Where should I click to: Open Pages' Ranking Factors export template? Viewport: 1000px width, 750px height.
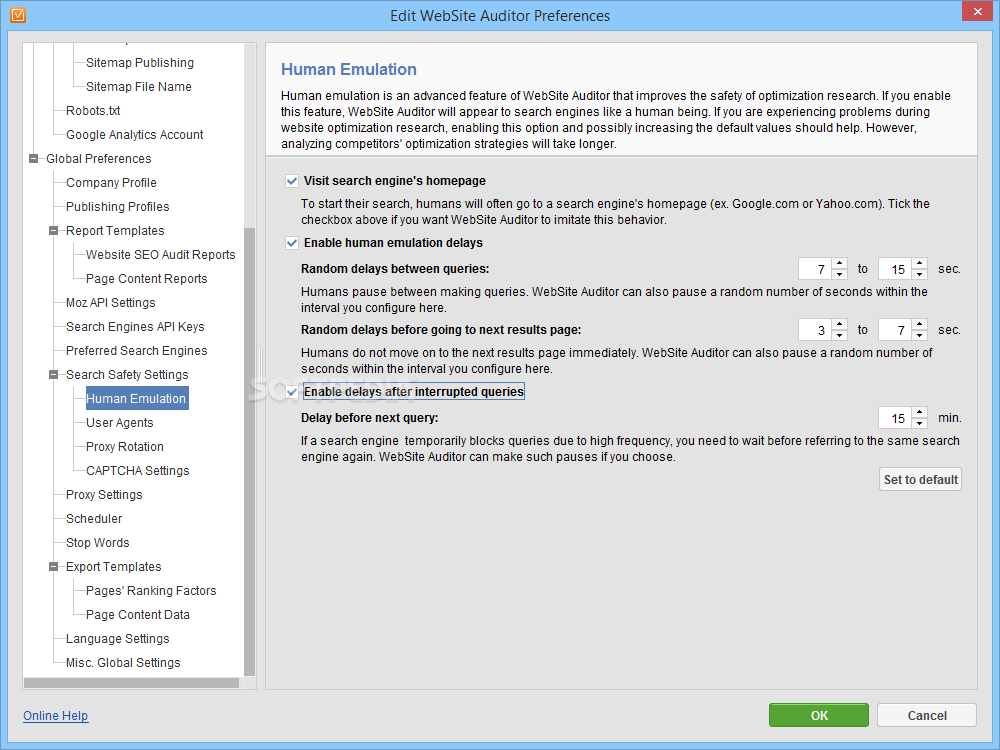151,591
